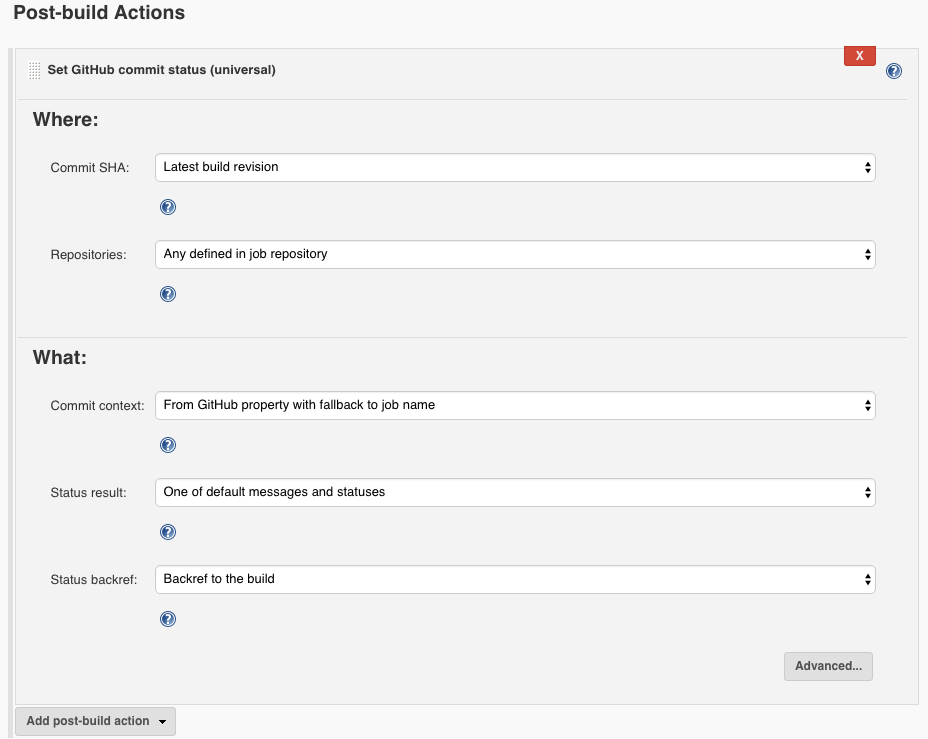Show help for Status backref field

(168, 619)
